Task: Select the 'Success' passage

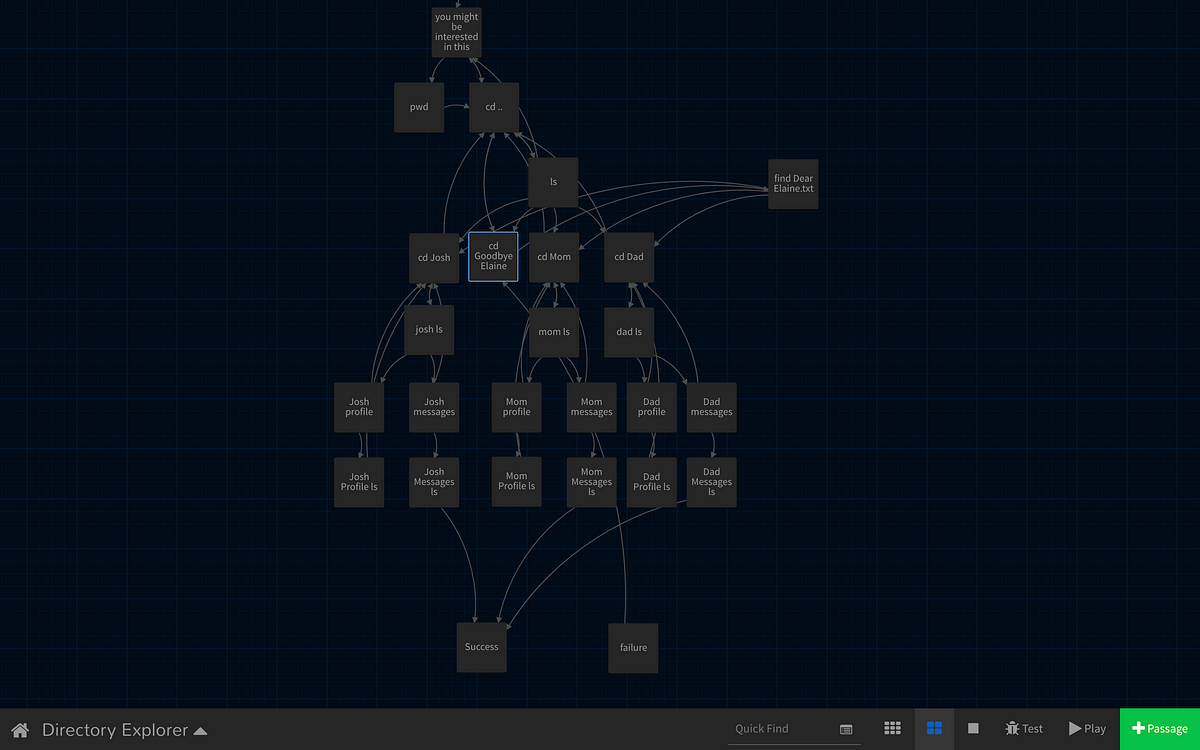Action: 481,647
